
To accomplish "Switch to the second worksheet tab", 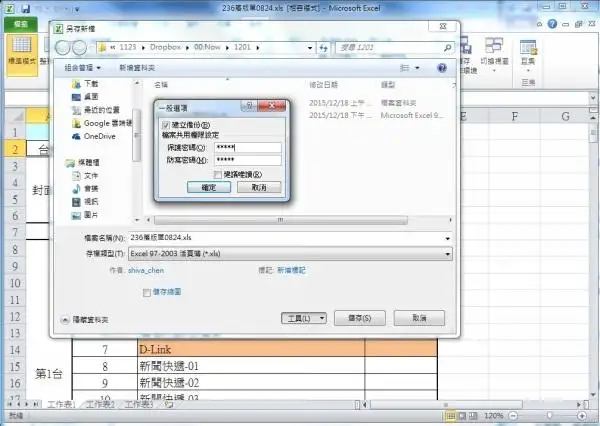I will (x=100, y=405).
